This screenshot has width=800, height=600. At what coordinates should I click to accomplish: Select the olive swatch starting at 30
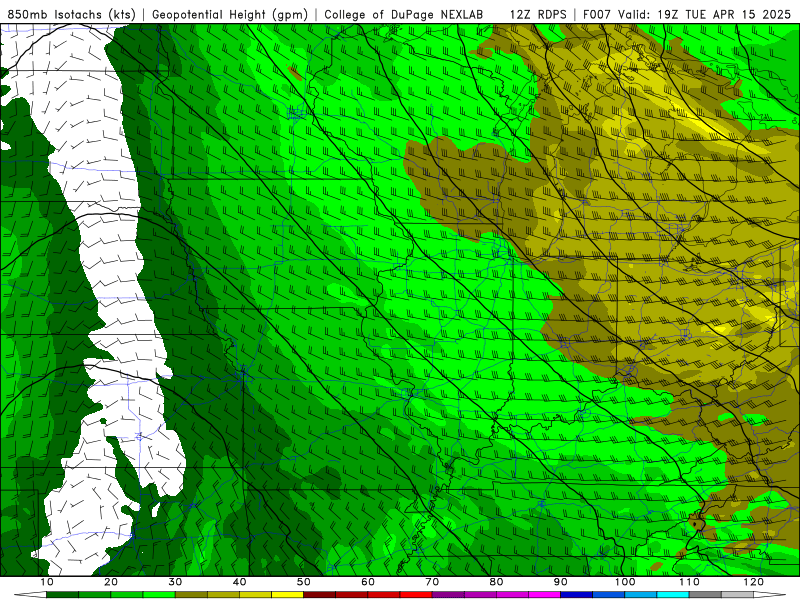[191, 595]
